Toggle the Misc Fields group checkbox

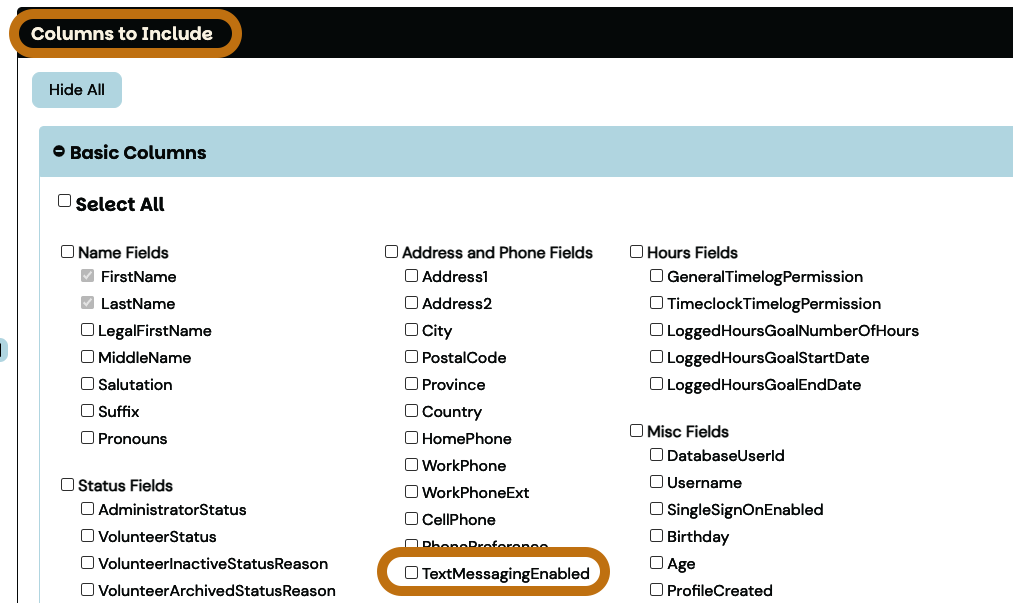click(x=637, y=431)
